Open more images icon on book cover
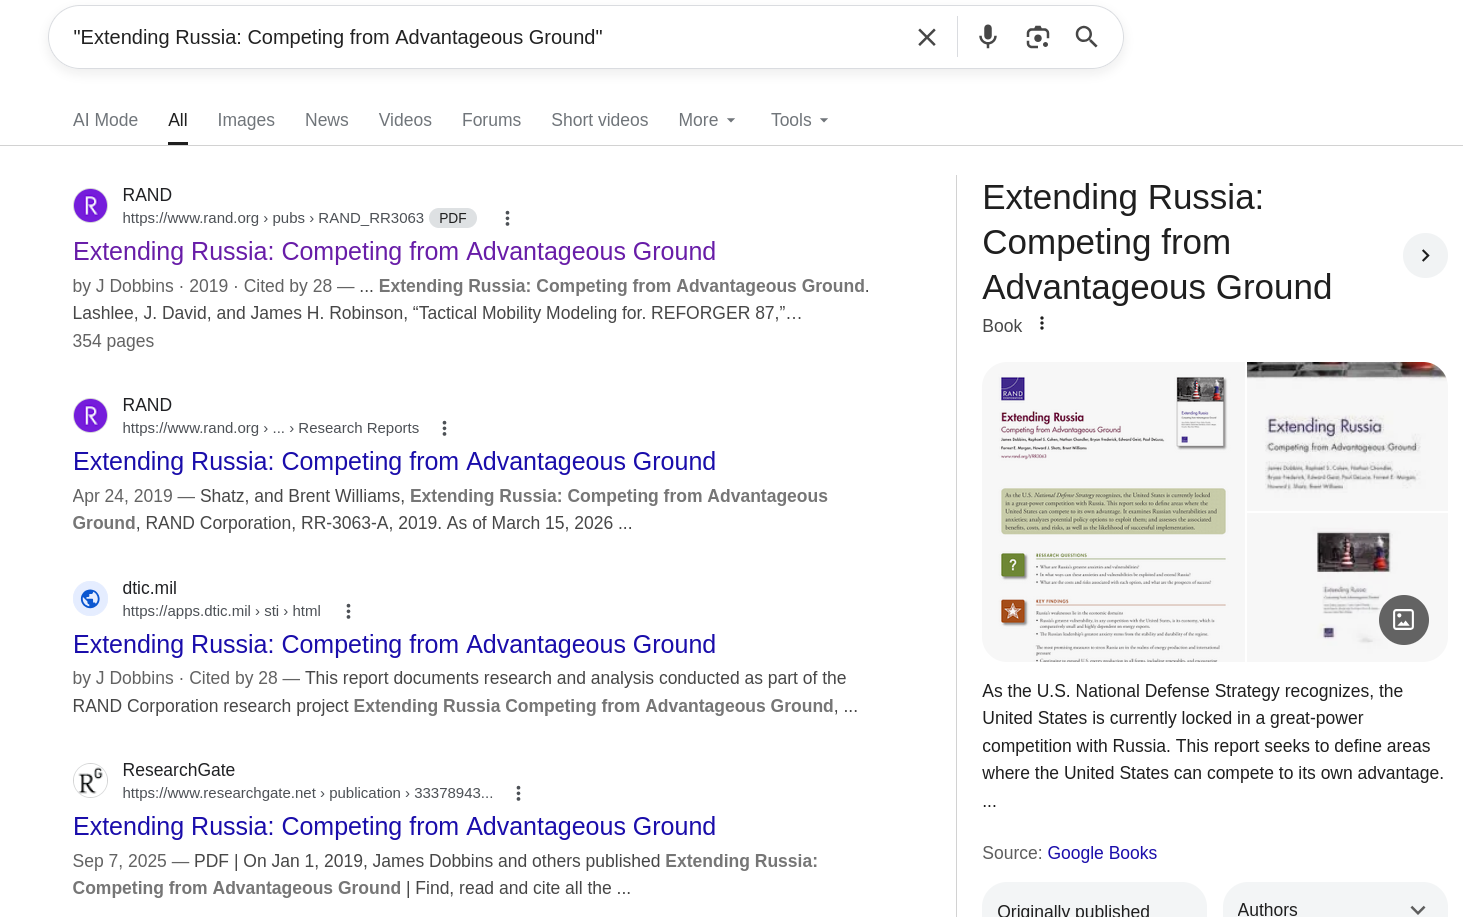The image size is (1463, 917). pos(1403,620)
